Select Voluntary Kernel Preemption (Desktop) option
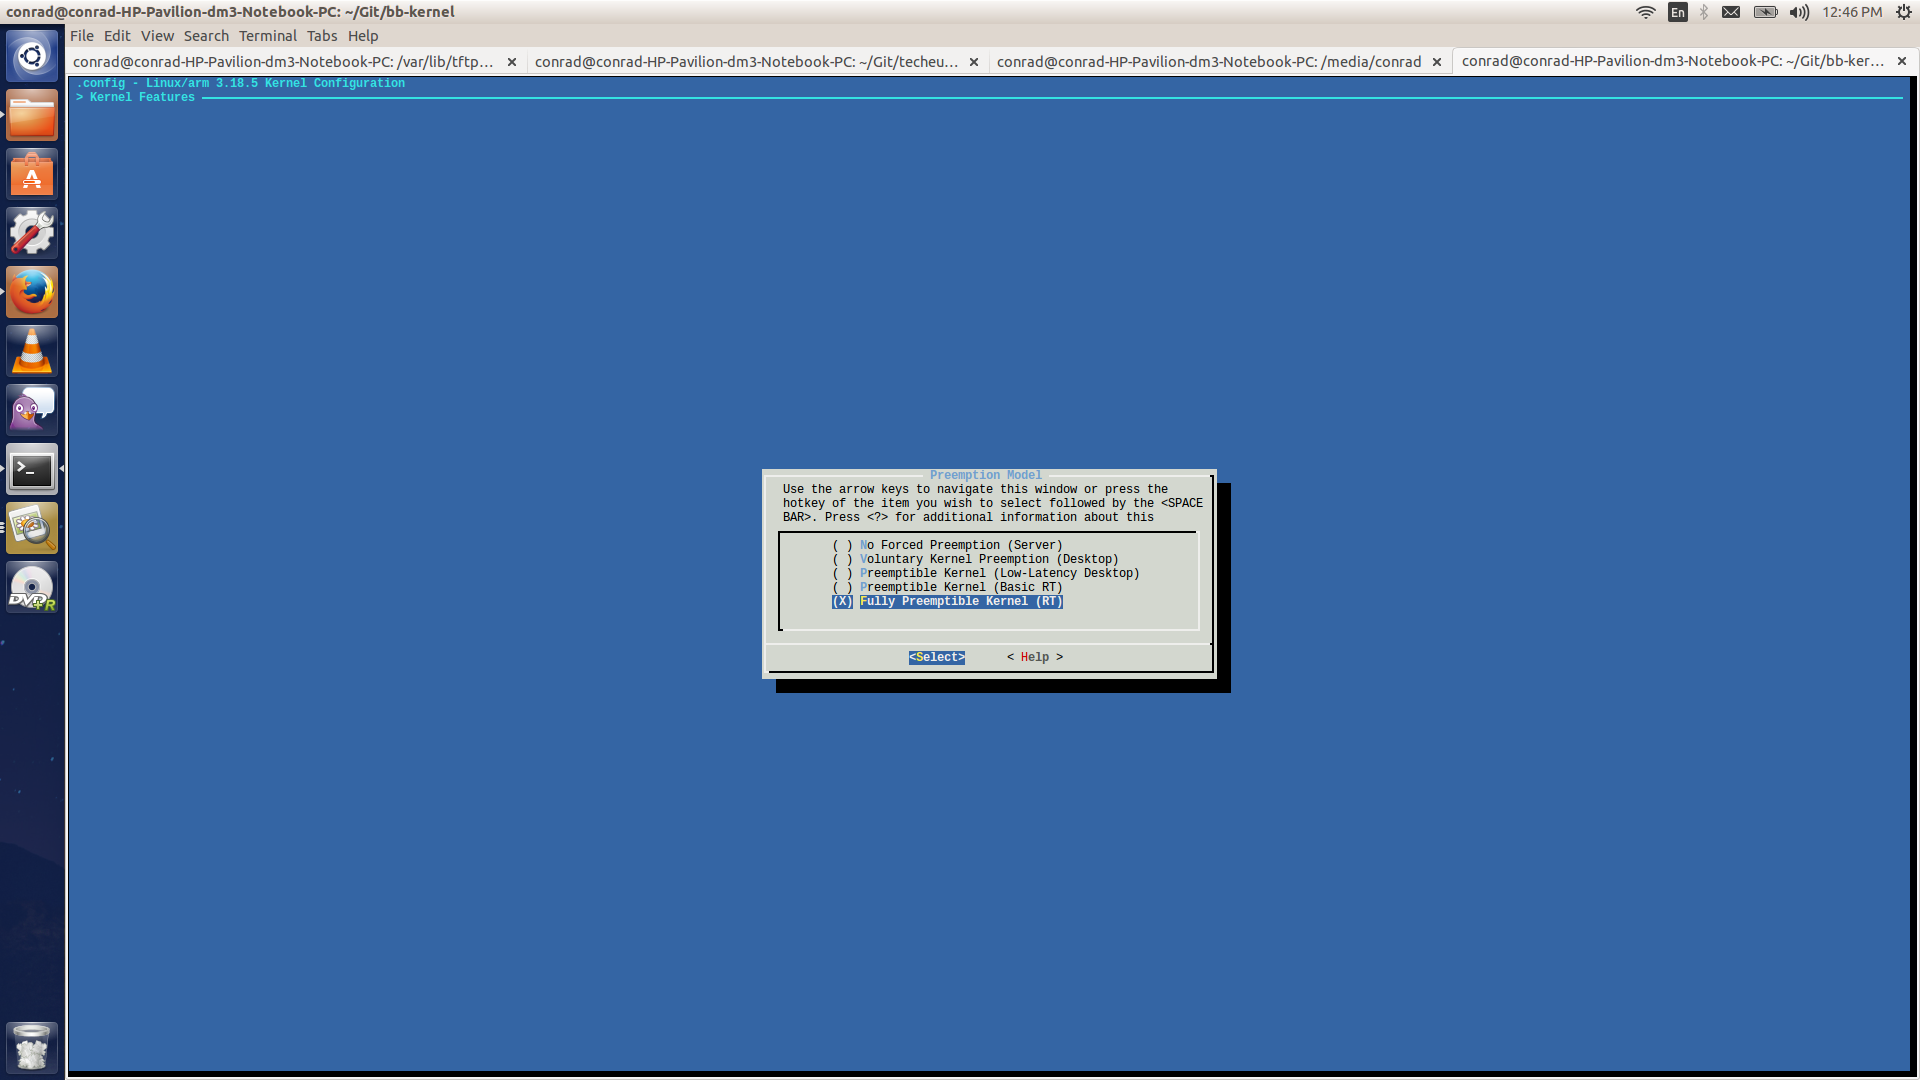Screen dimensions: 1920x1080 click(x=988, y=559)
